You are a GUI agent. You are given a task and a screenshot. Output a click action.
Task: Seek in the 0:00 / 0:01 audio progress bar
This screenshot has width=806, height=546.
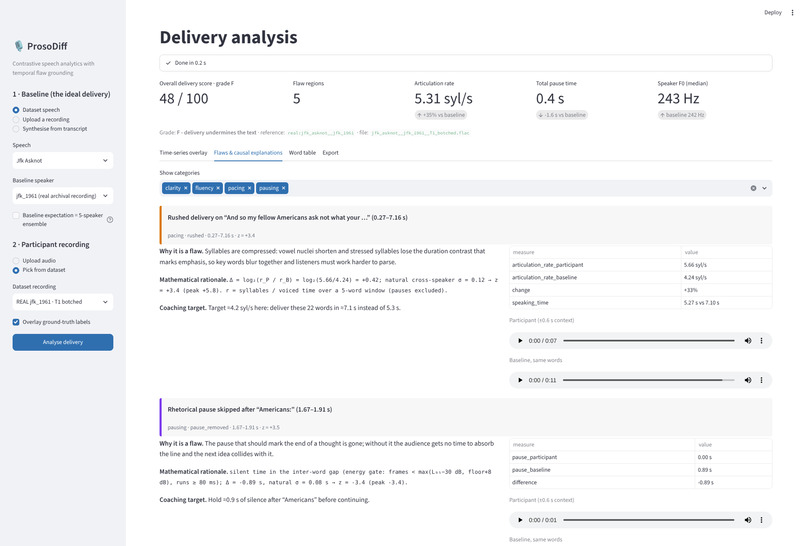coord(649,520)
